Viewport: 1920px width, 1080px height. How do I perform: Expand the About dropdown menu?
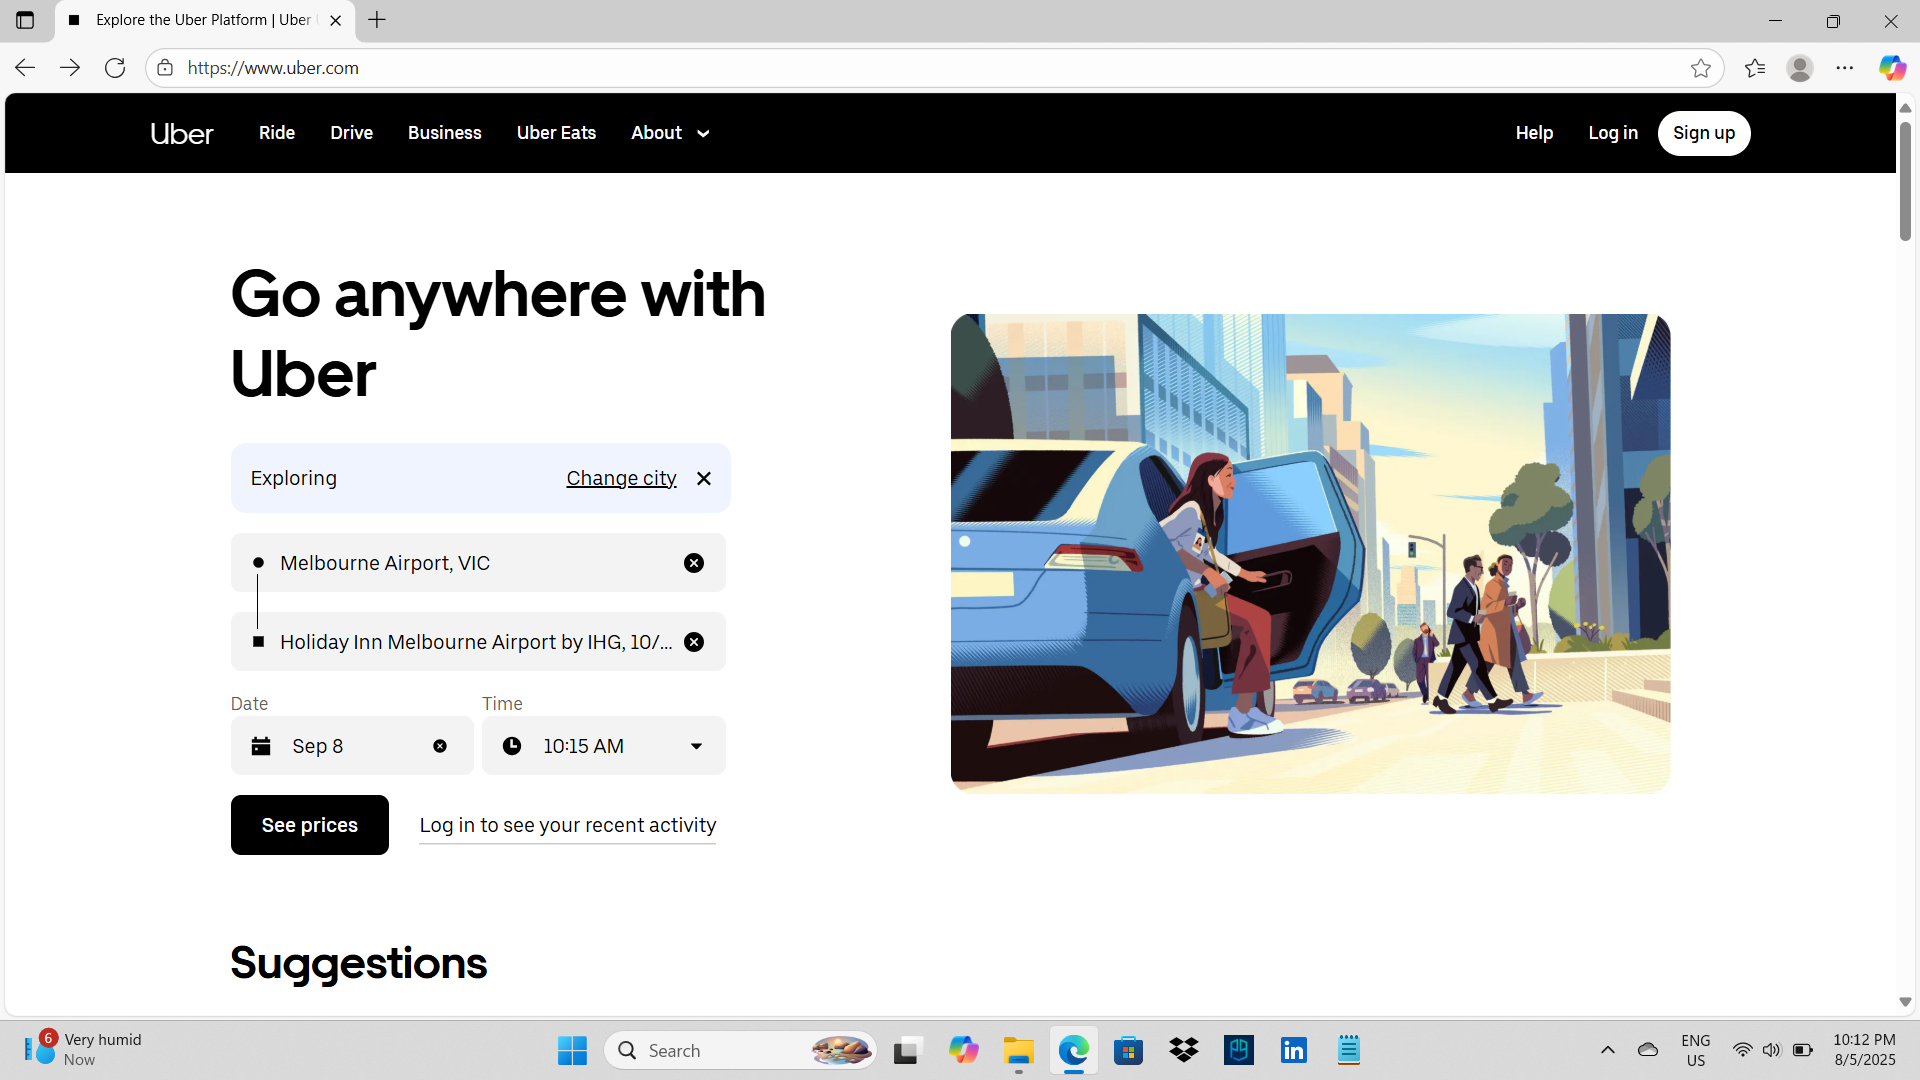pos(670,133)
